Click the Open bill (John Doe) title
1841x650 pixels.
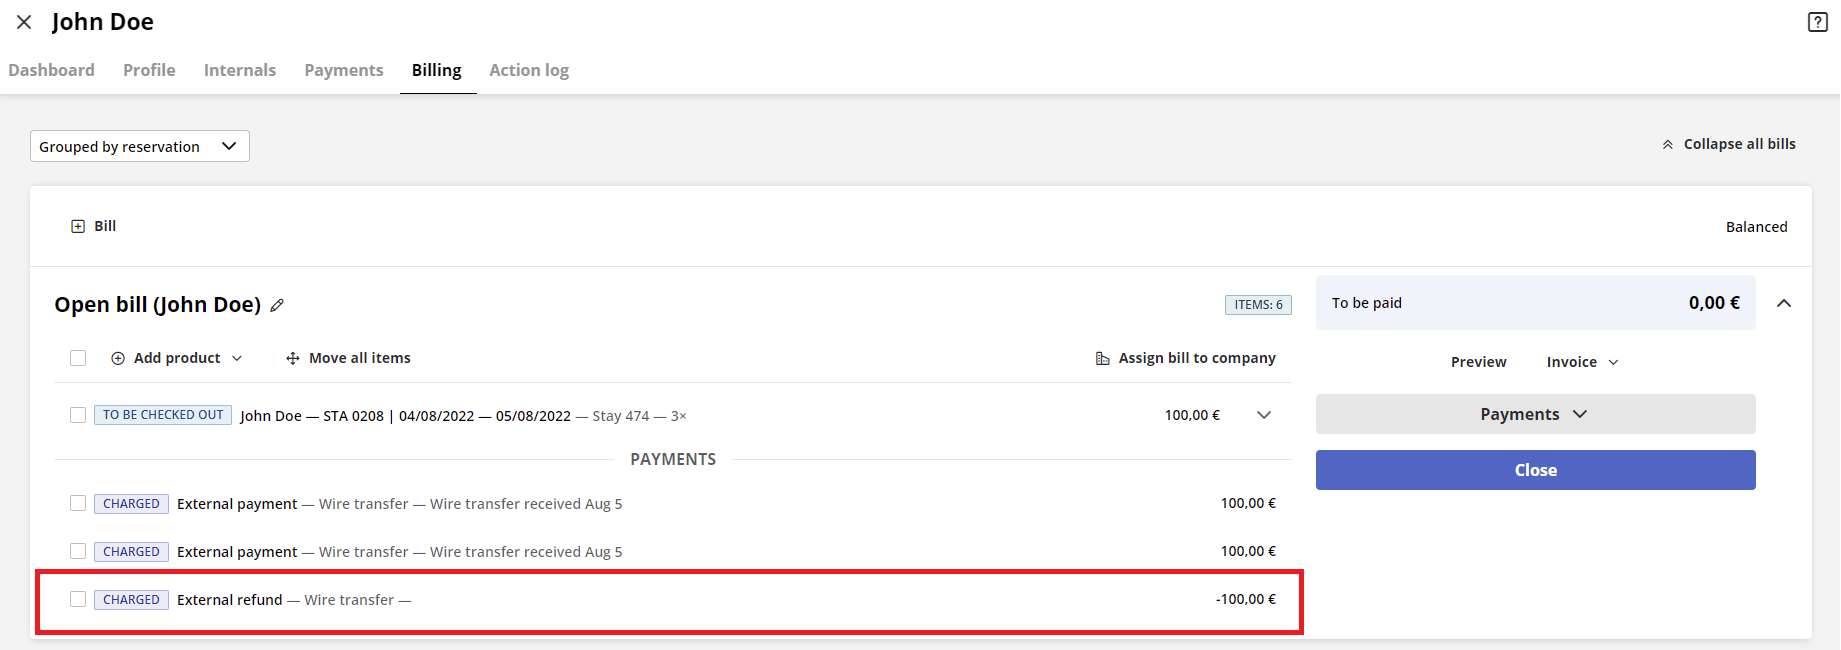click(x=158, y=304)
